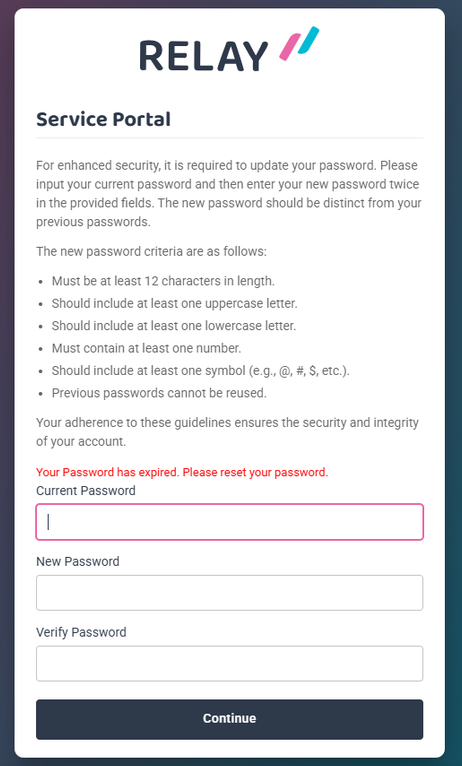Click the uppercase letter requirement bullet
The image size is (462, 766).
175,303
